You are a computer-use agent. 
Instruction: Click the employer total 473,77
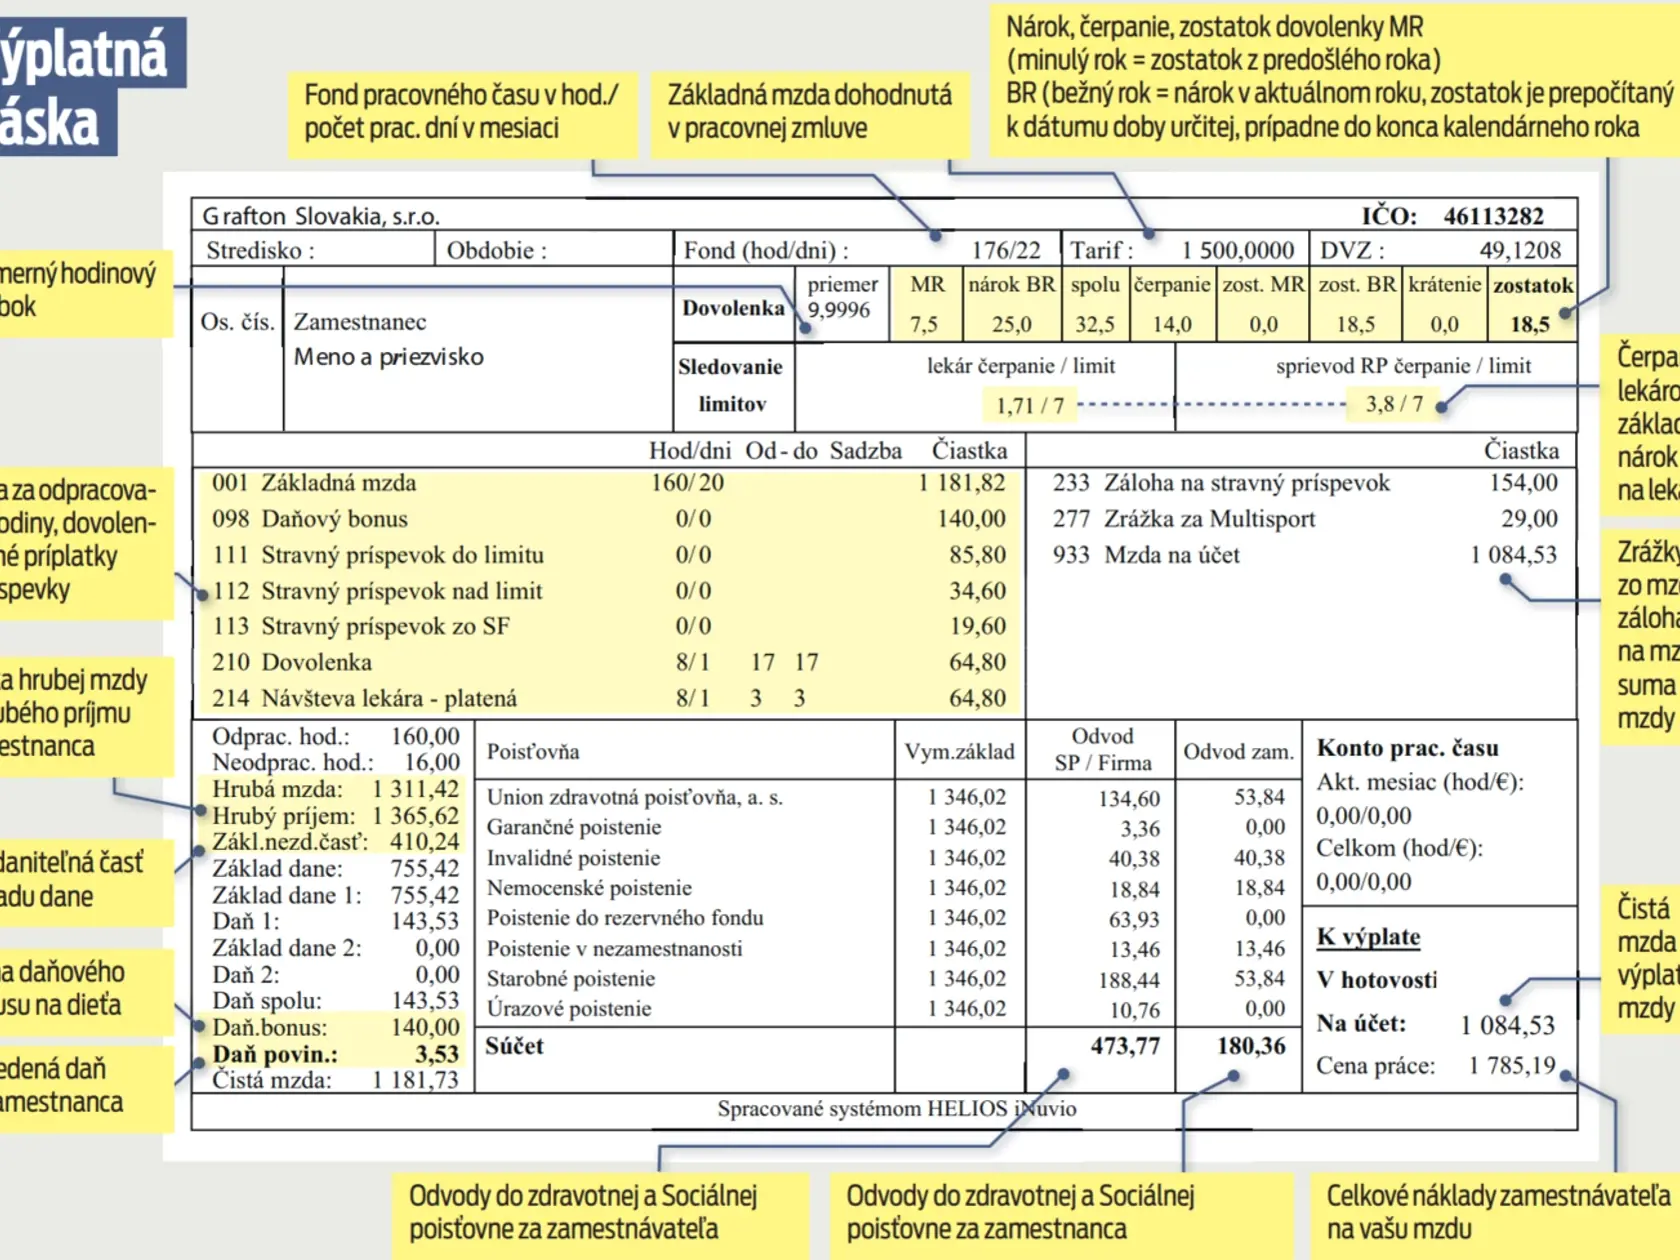[1125, 1046]
